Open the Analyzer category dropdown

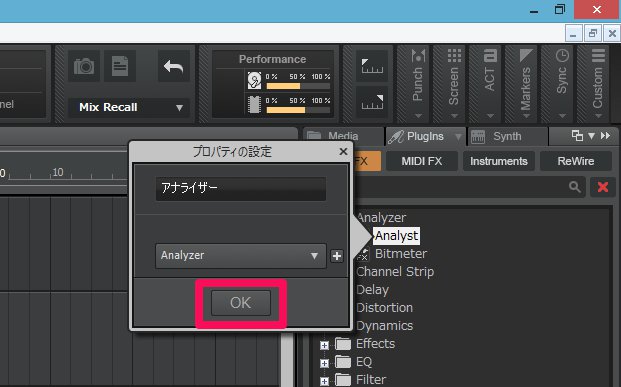(241, 256)
